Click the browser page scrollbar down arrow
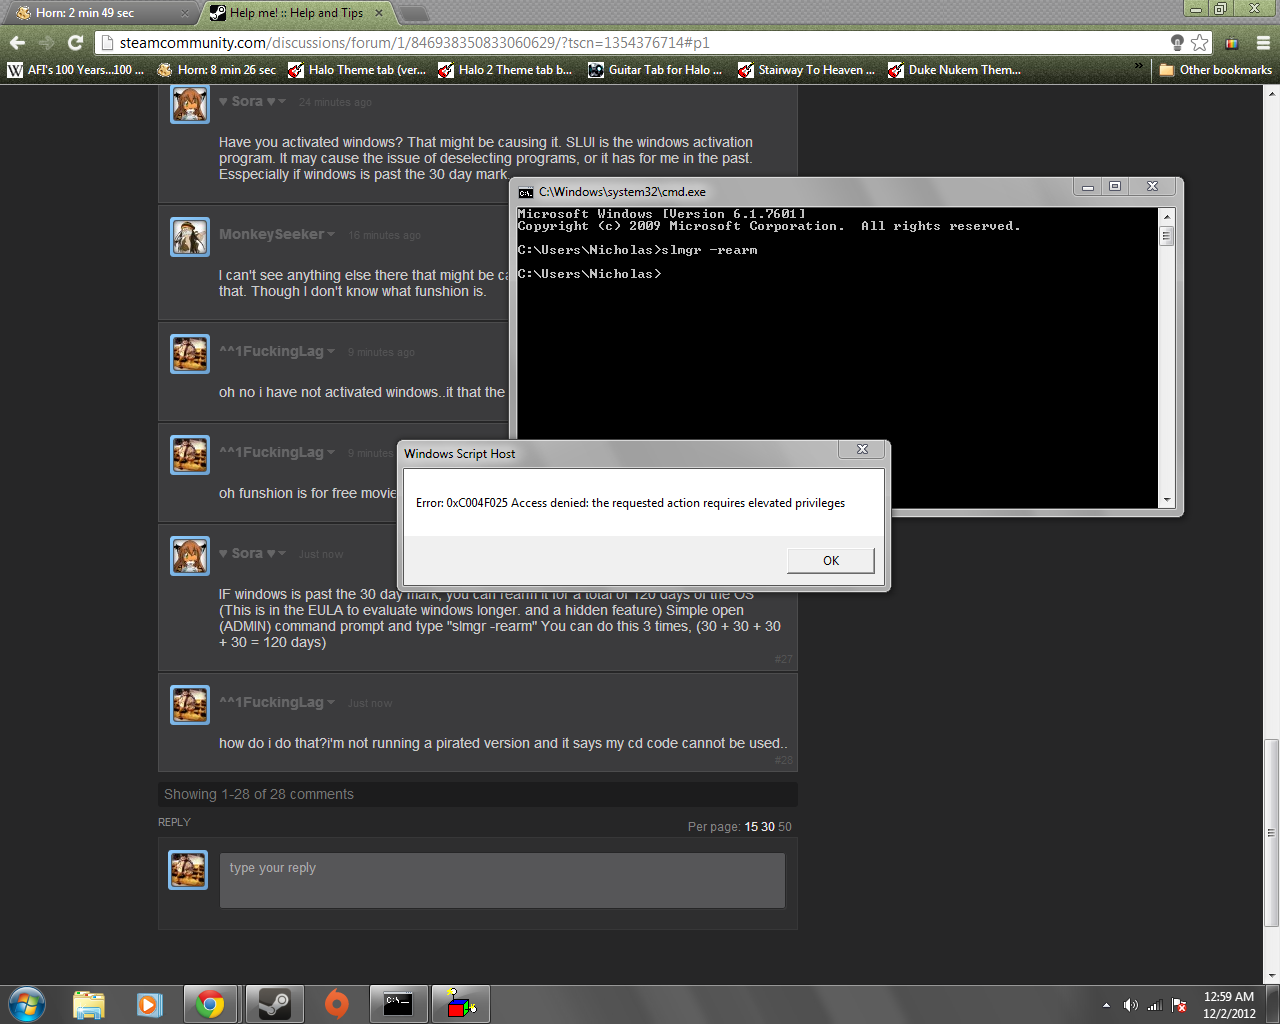This screenshot has height=1024, width=1280. pos(1272,975)
